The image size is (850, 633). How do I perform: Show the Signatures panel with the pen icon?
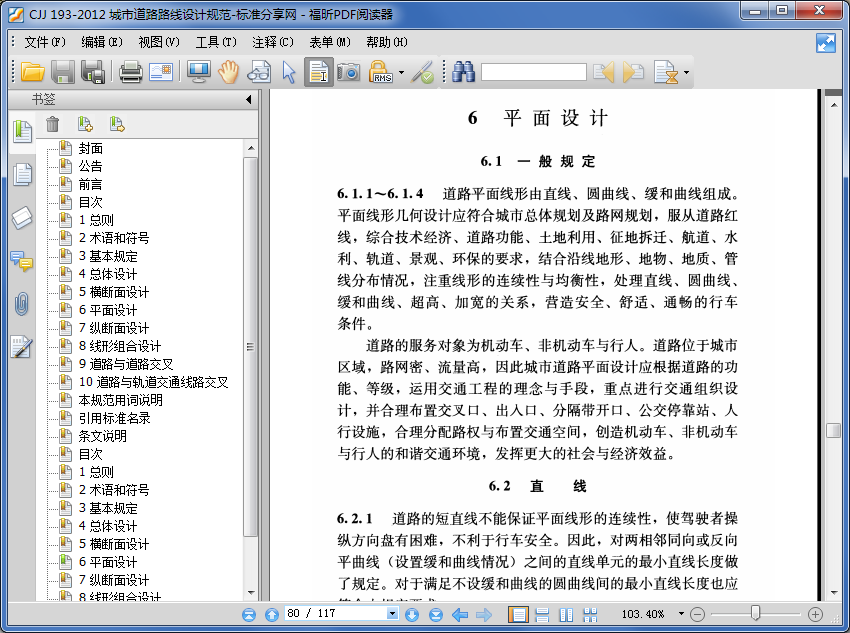coord(22,347)
